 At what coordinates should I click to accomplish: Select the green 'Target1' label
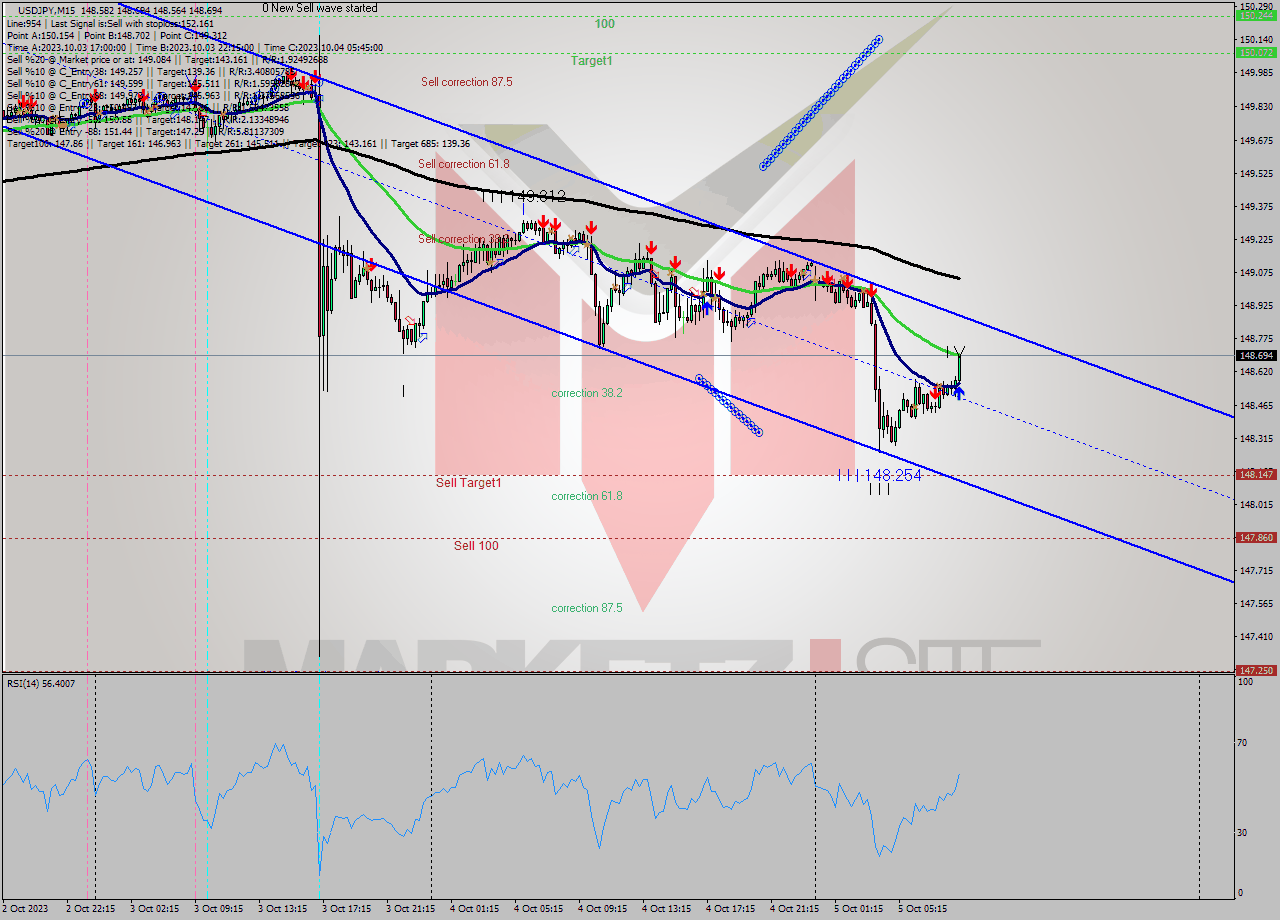point(592,60)
